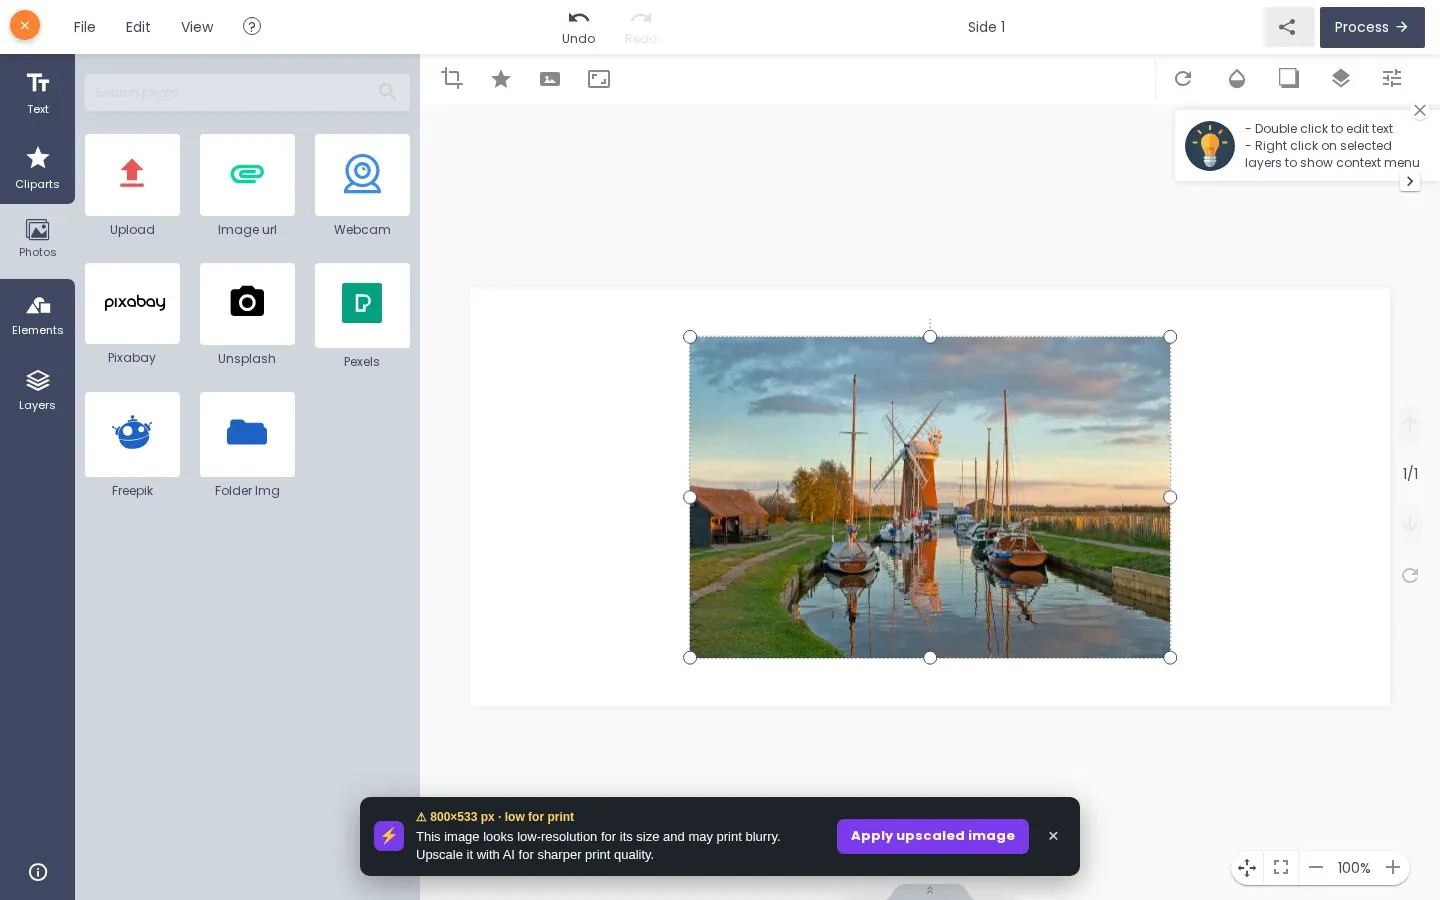Open the View menu
The width and height of the screenshot is (1440, 900).
197,27
